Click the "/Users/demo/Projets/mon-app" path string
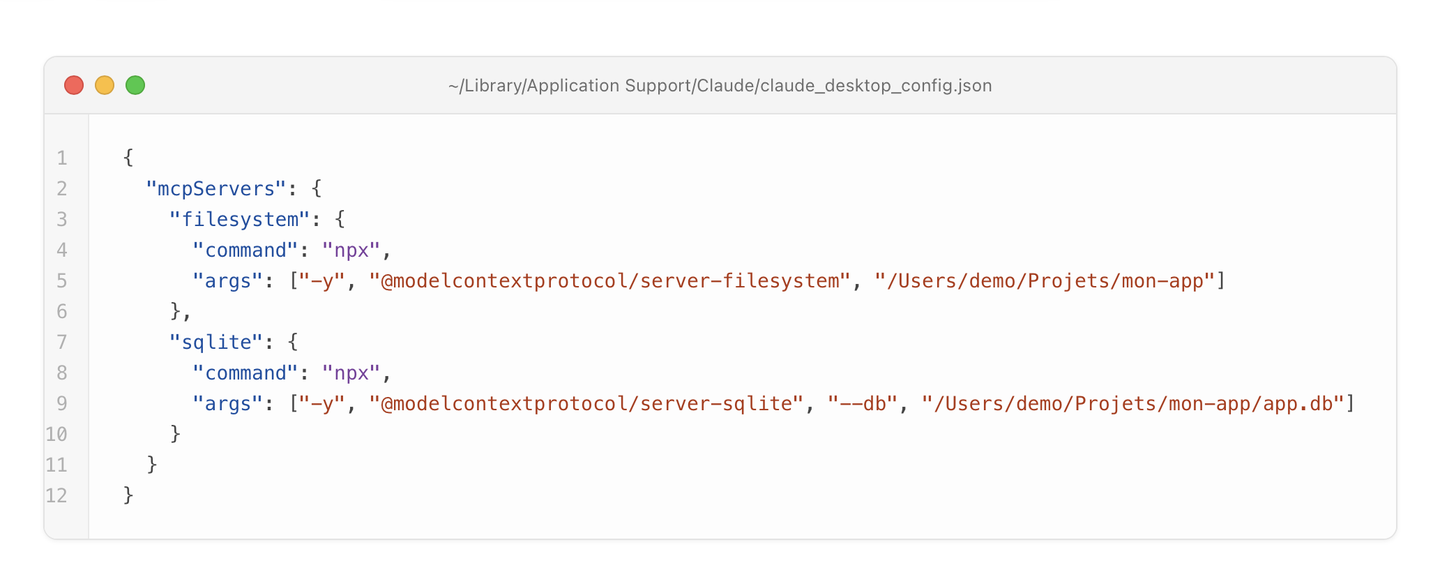This screenshot has width=1440, height=570. pyautogui.click(x=1044, y=280)
